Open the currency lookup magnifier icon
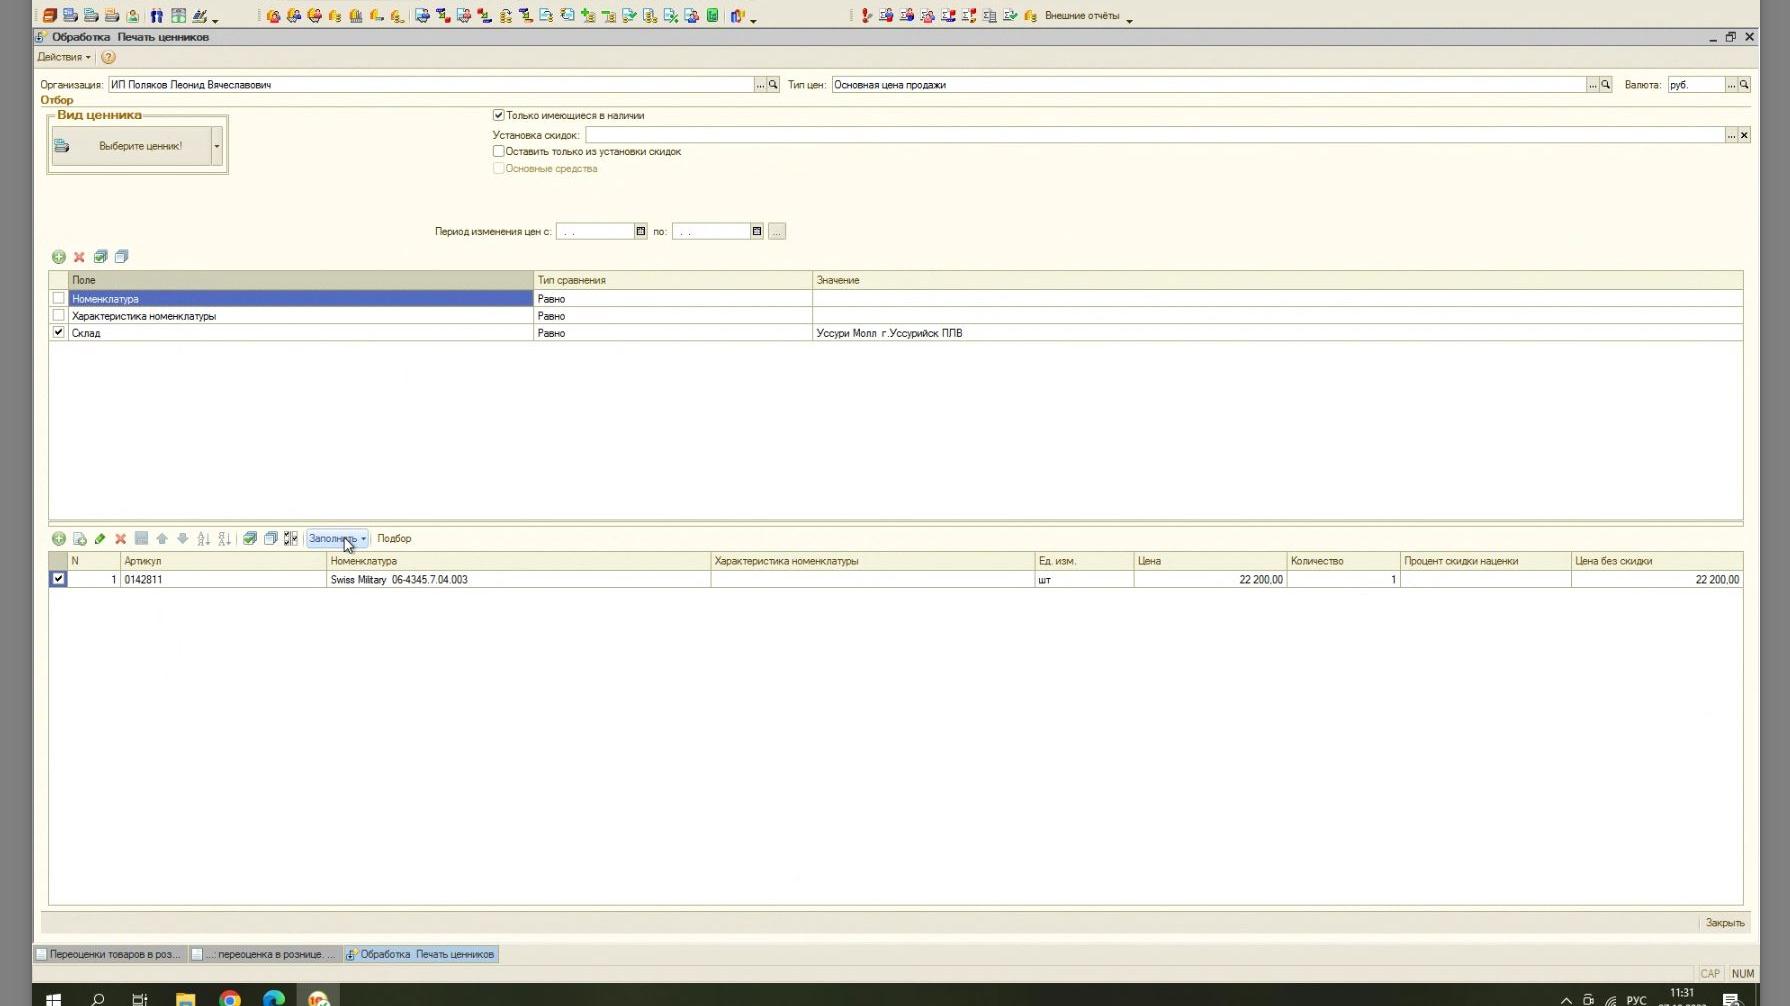 pyautogui.click(x=1744, y=85)
